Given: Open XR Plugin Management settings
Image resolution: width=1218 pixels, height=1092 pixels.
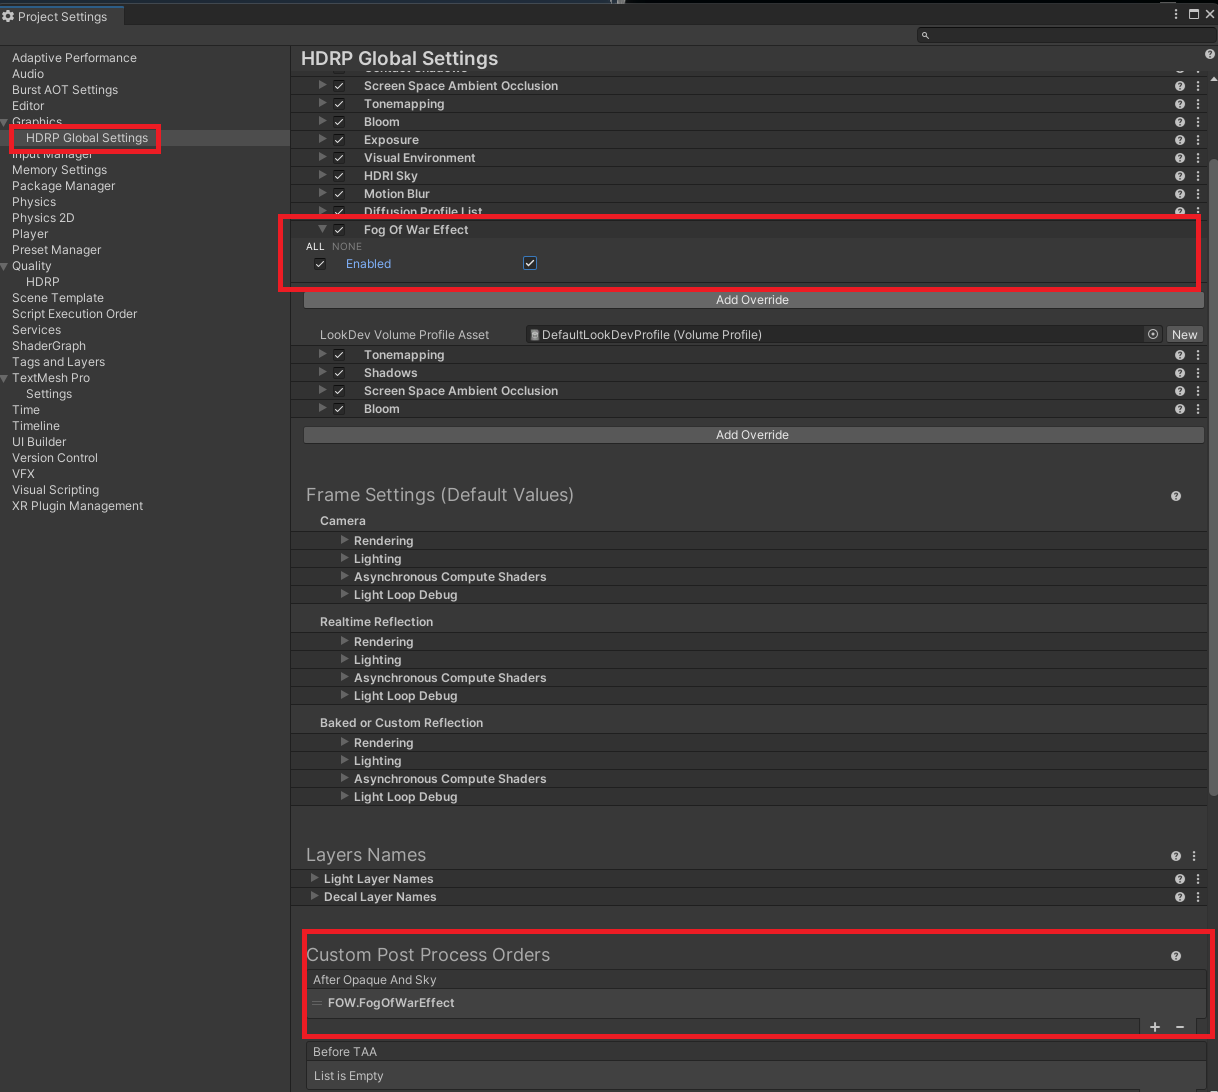Looking at the screenshot, I should coord(77,506).
